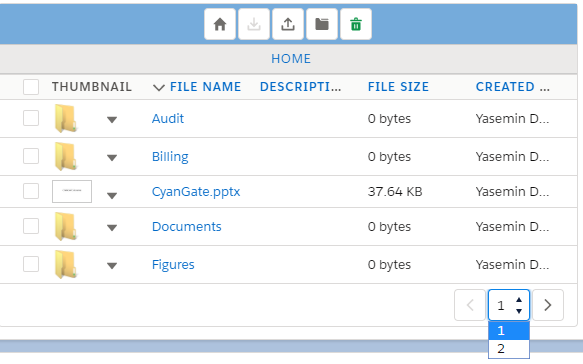This screenshot has height=364, width=583.
Task: Select the CyanGate.pptx row checkbox
Action: pos(31,191)
